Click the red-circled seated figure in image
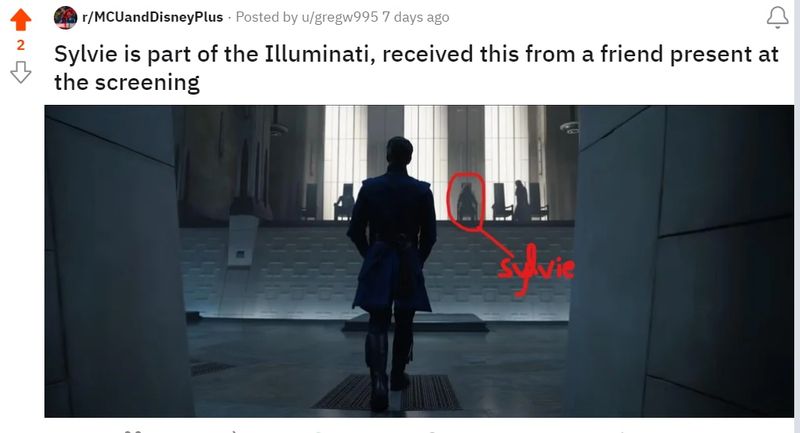Viewport: 800px width, 433px height. point(466,201)
